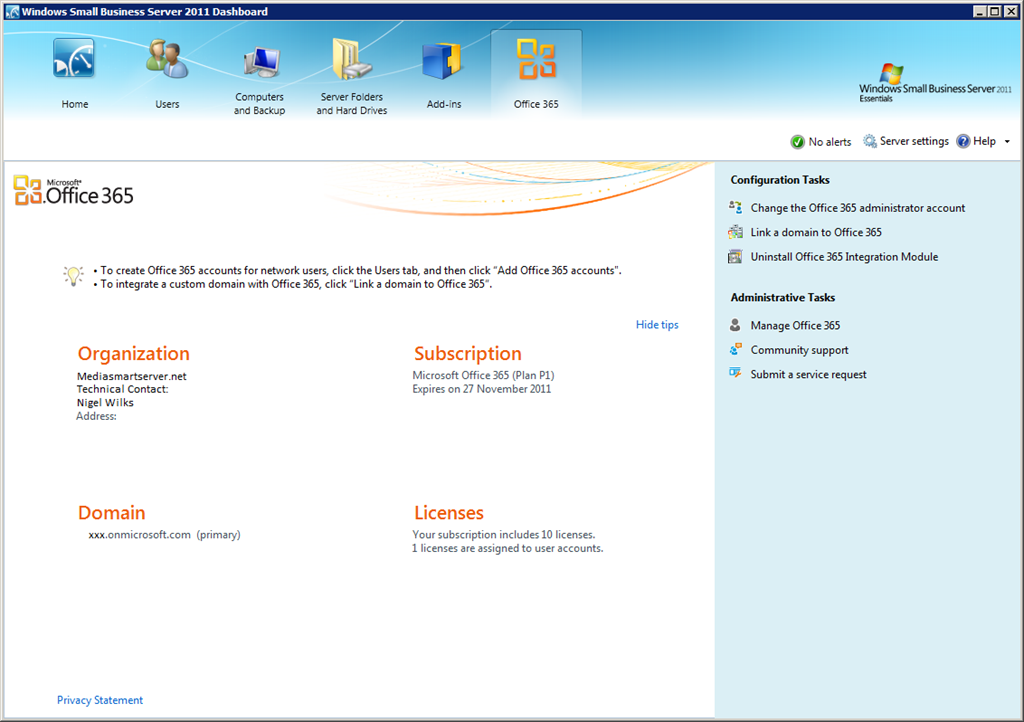This screenshot has height=722, width=1024.
Task: Click the 'Technical Contact:' label
Action: click(x=122, y=389)
